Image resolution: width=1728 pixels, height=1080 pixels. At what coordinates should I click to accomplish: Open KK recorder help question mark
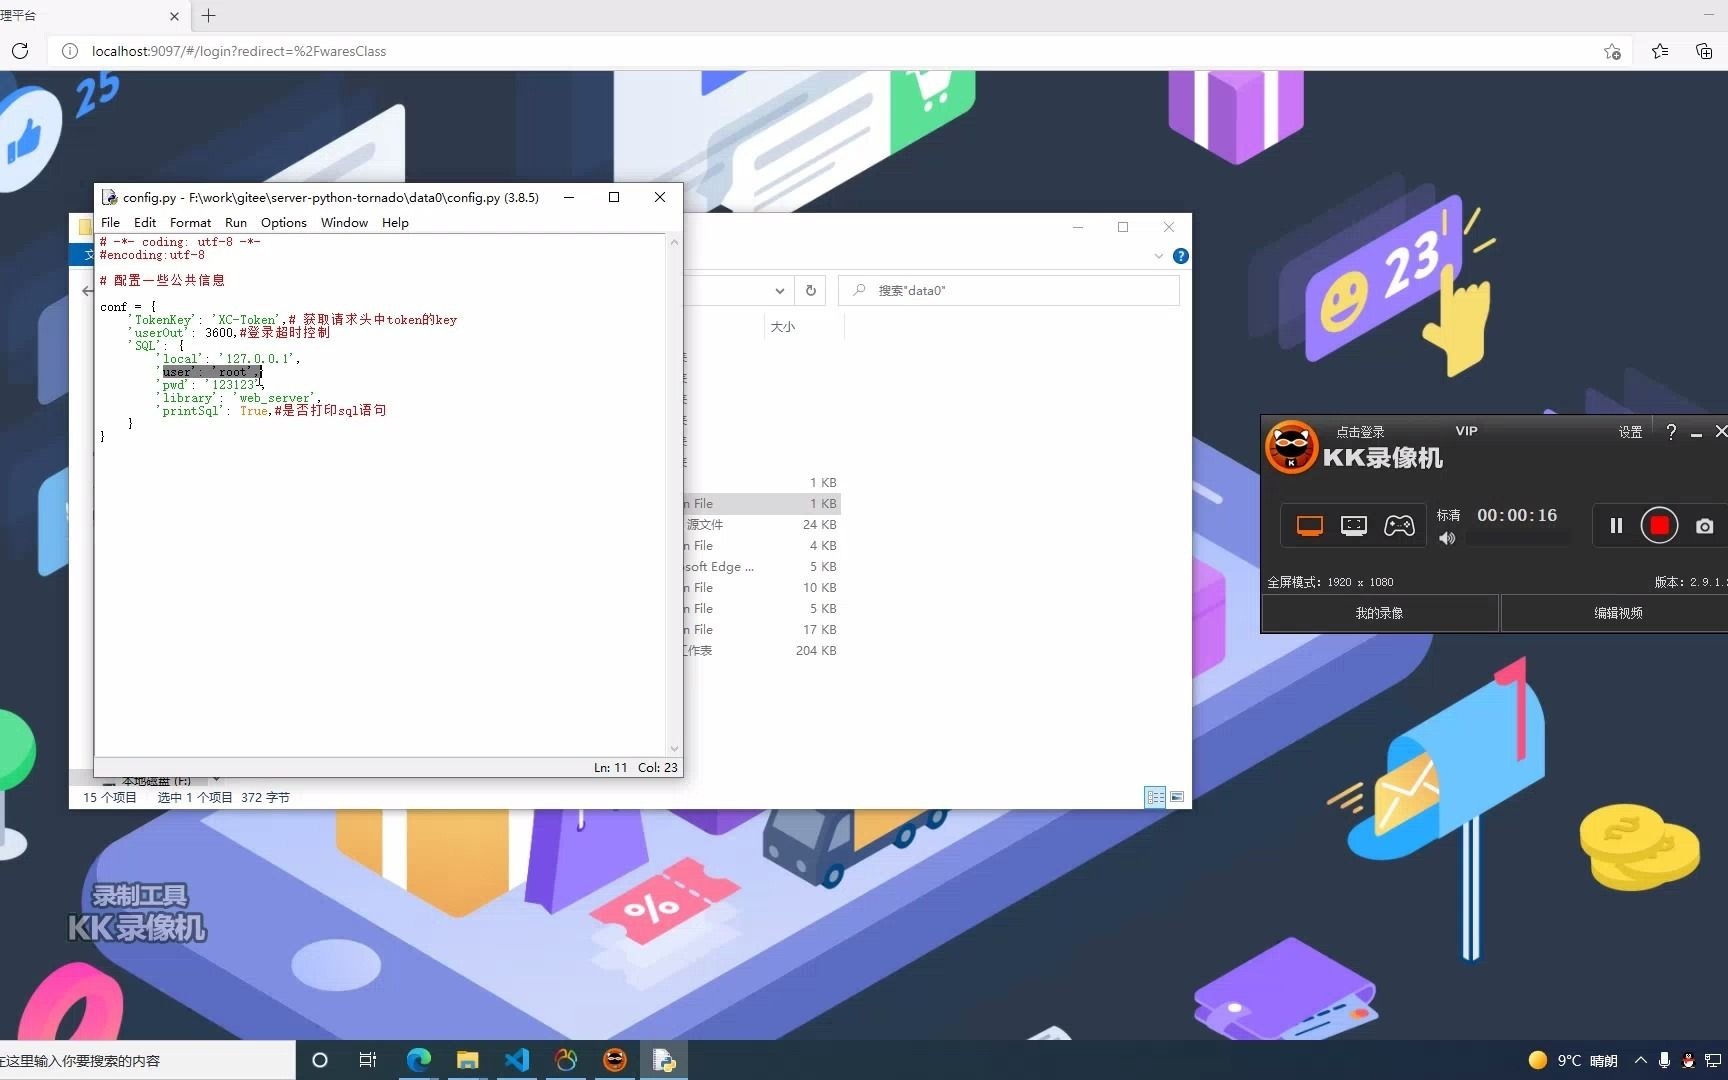coord(1671,432)
